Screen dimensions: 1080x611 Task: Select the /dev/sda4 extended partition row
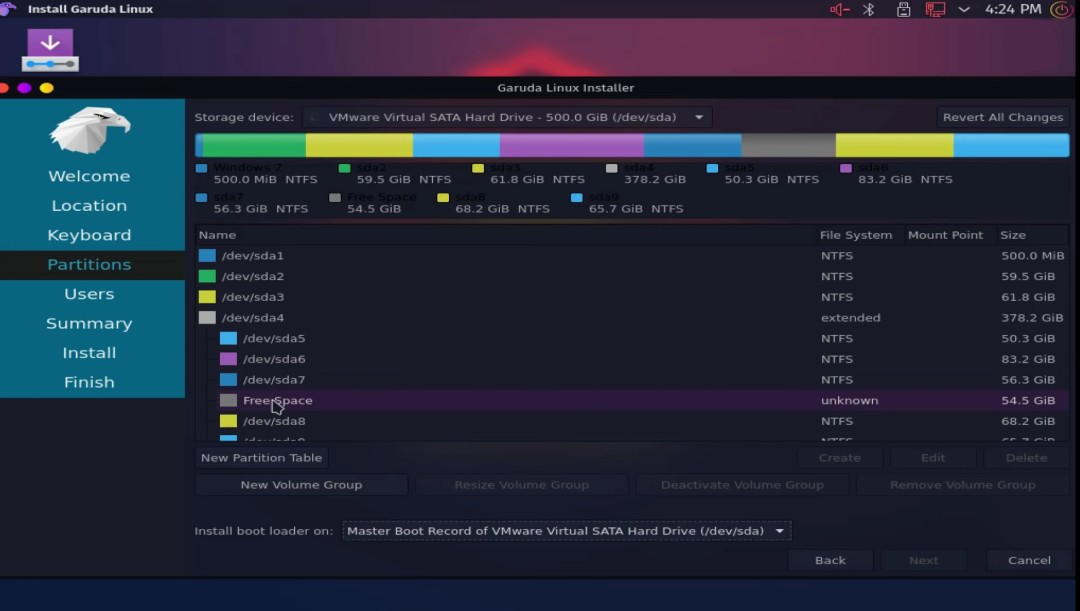(632, 318)
